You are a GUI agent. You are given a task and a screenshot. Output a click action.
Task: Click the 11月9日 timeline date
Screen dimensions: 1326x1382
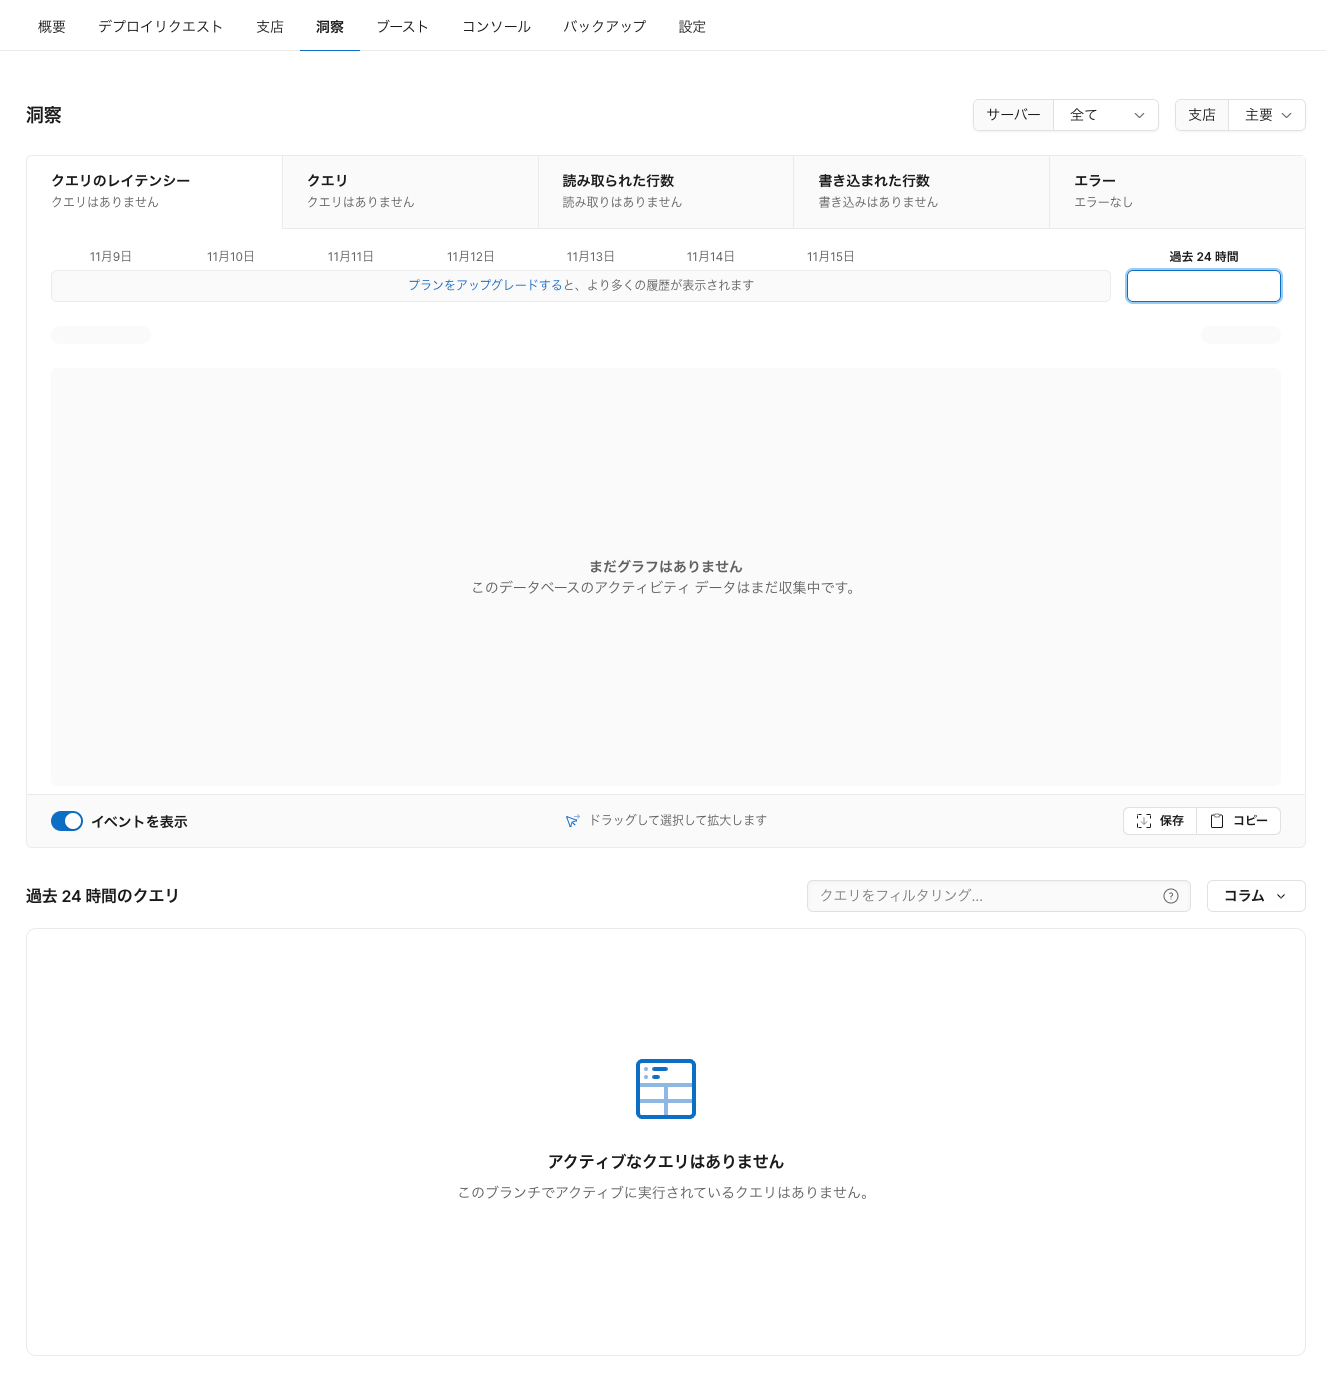111,257
